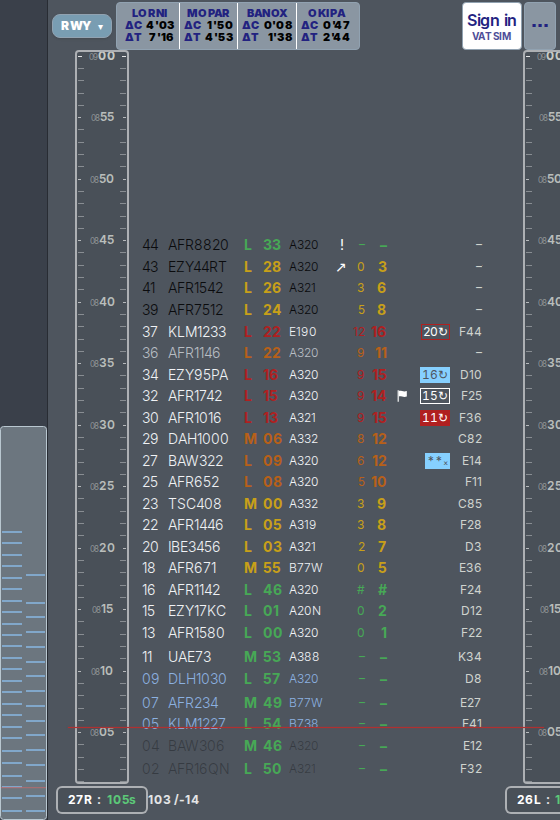The height and width of the screenshot is (820, 560).
Task: Click the flag icon on AFR1742 row
Action: [402, 396]
